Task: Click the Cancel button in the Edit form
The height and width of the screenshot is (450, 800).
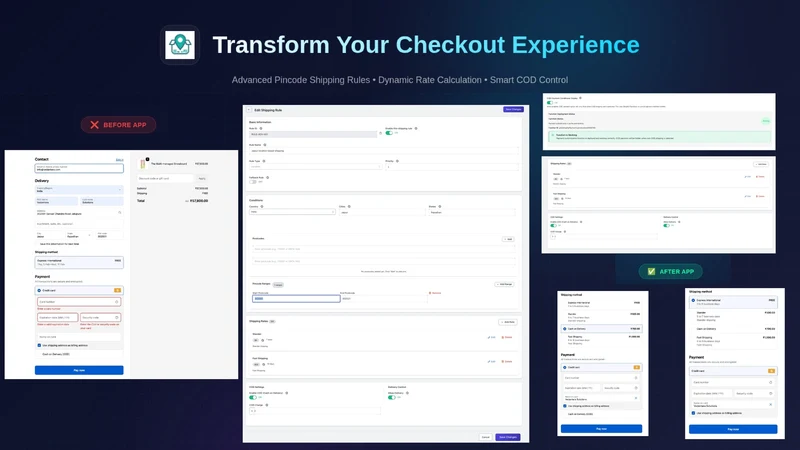Action: [486, 437]
